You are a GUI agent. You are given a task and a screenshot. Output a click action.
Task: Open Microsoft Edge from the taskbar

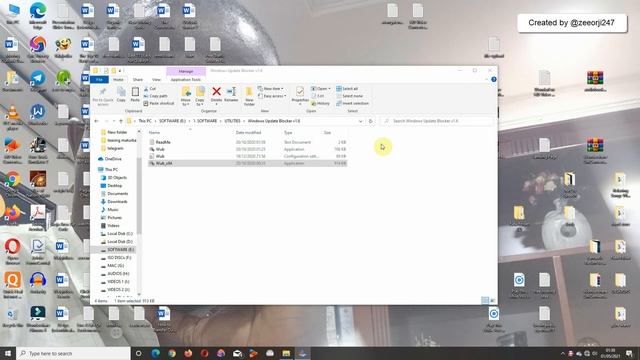point(156,353)
